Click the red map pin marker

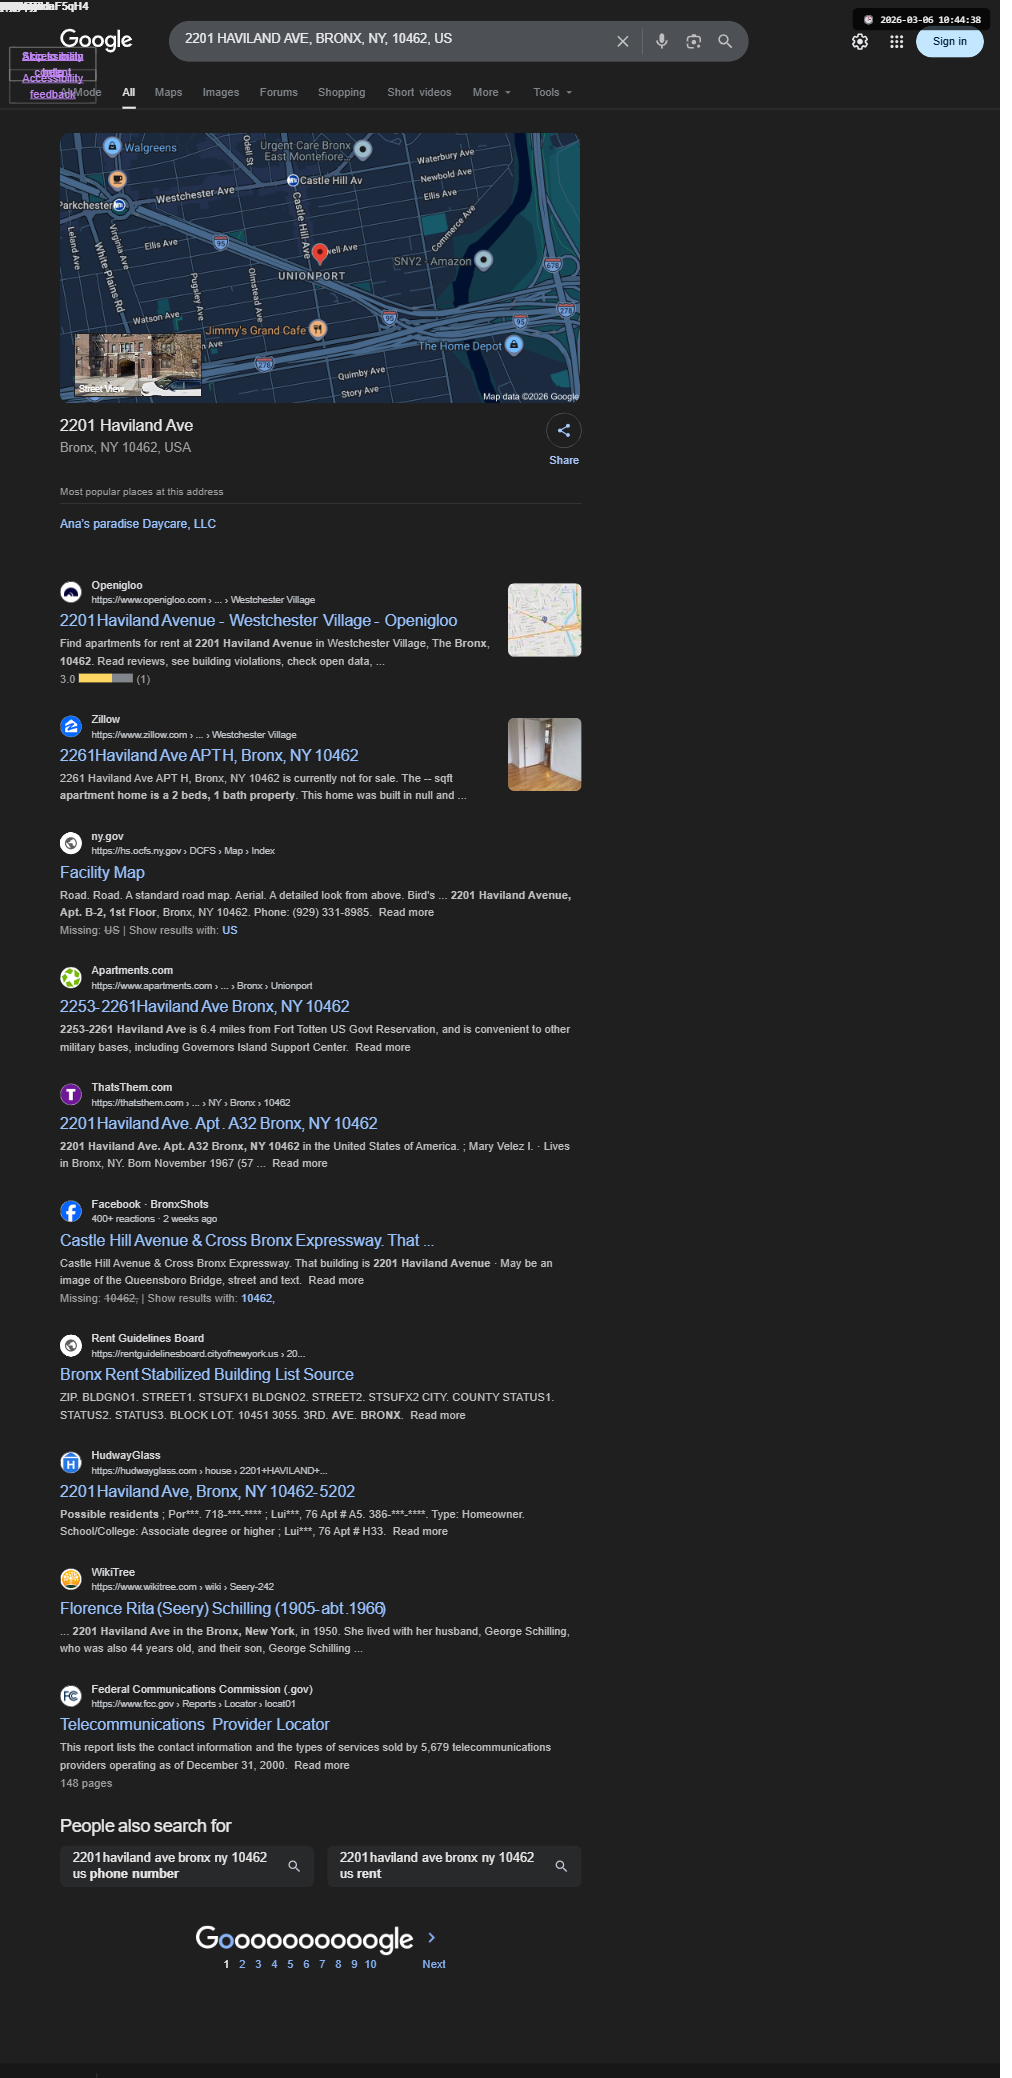click(x=320, y=253)
